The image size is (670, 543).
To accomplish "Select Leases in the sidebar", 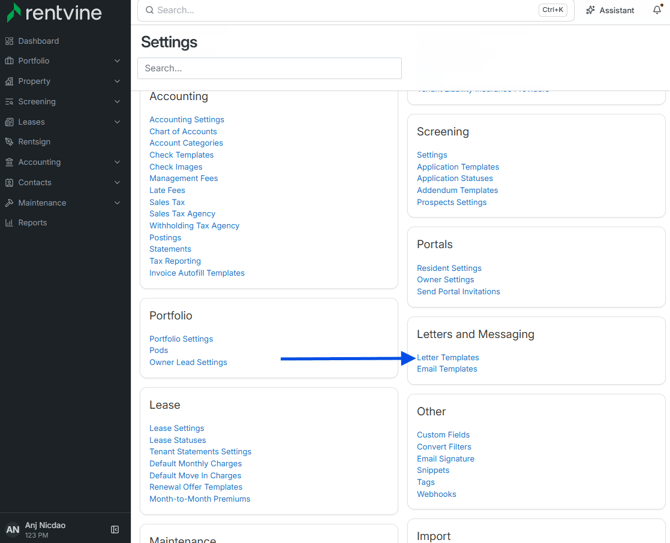I will pyautogui.click(x=31, y=122).
